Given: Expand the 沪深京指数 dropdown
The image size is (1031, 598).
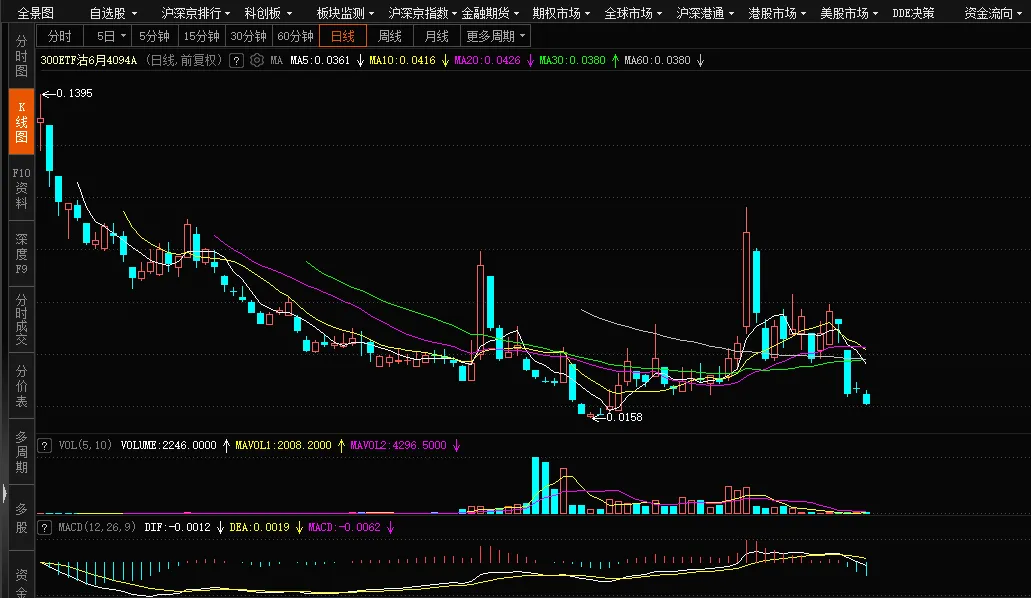Looking at the screenshot, I should pyautogui.click(x=422, y=13).
